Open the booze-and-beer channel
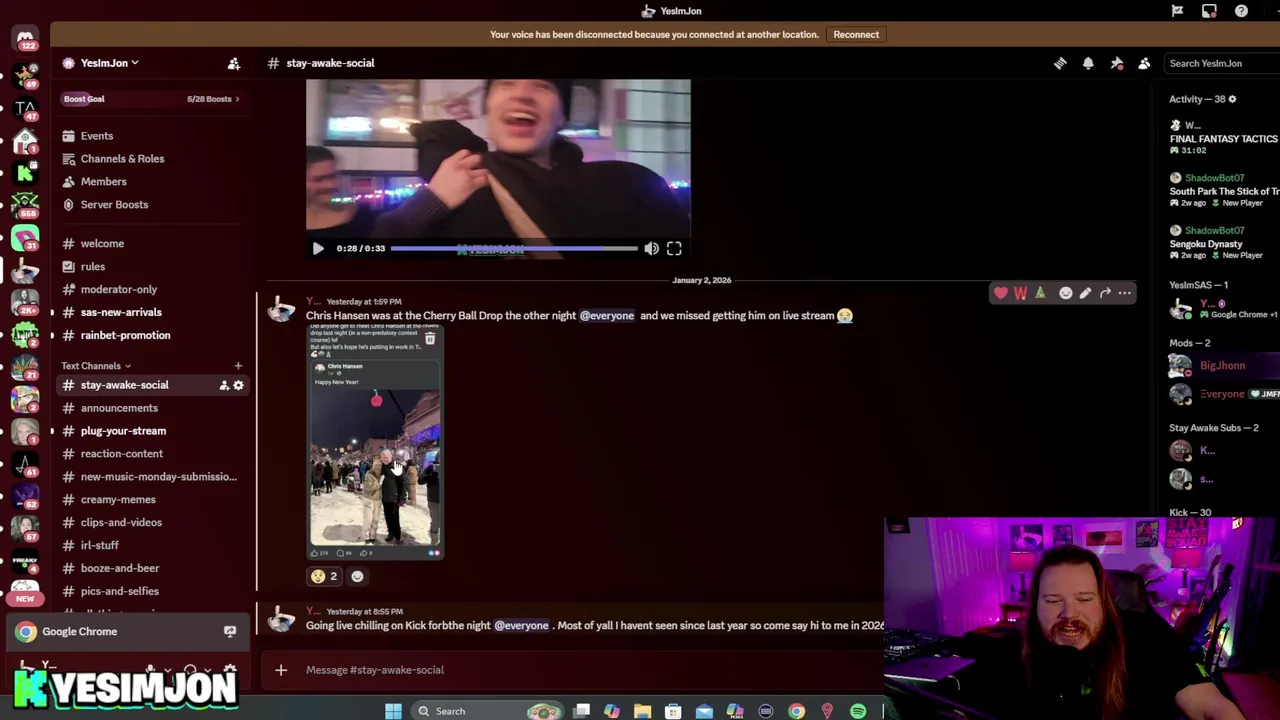This screenshot has width=1280, height=720. point(119,569)
